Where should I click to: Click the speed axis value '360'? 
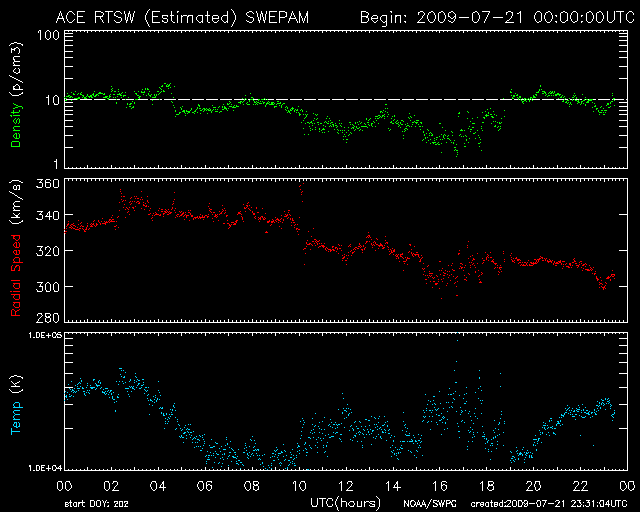pos(48,183)
